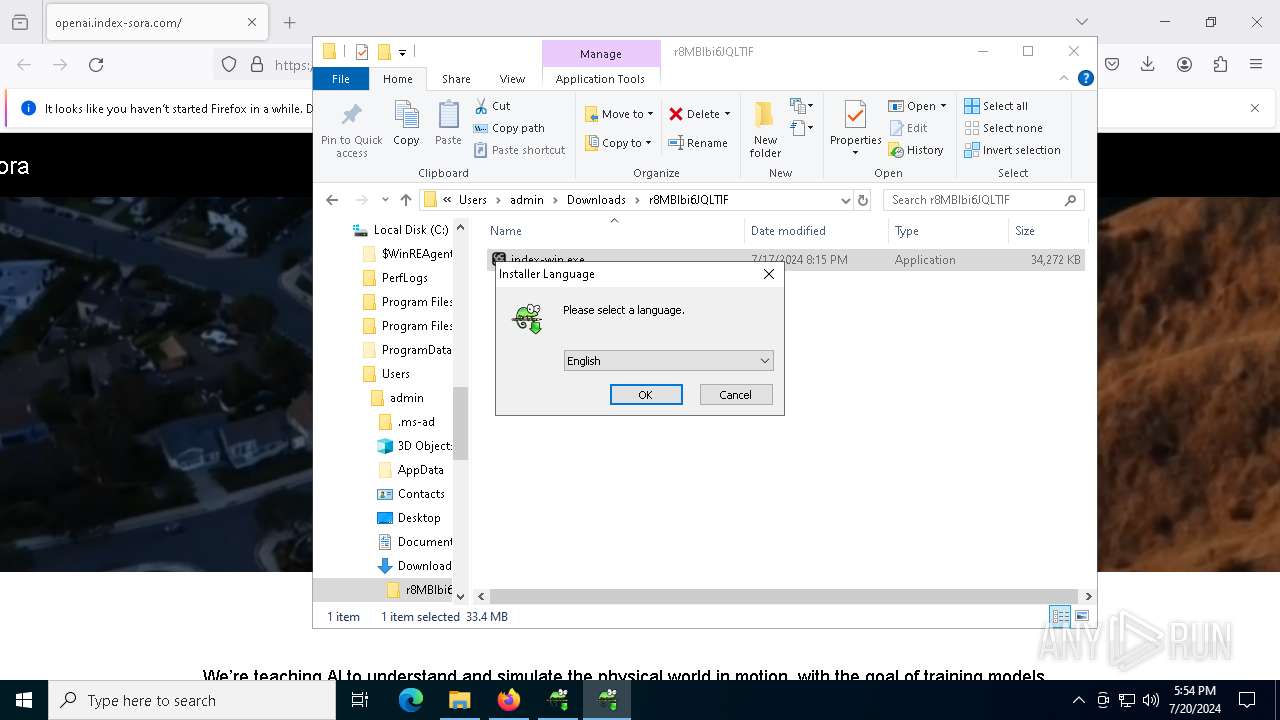Viewport: 1280px width, 720px height.
Task: Click the Cut command
Action: [x=492, y=106]
